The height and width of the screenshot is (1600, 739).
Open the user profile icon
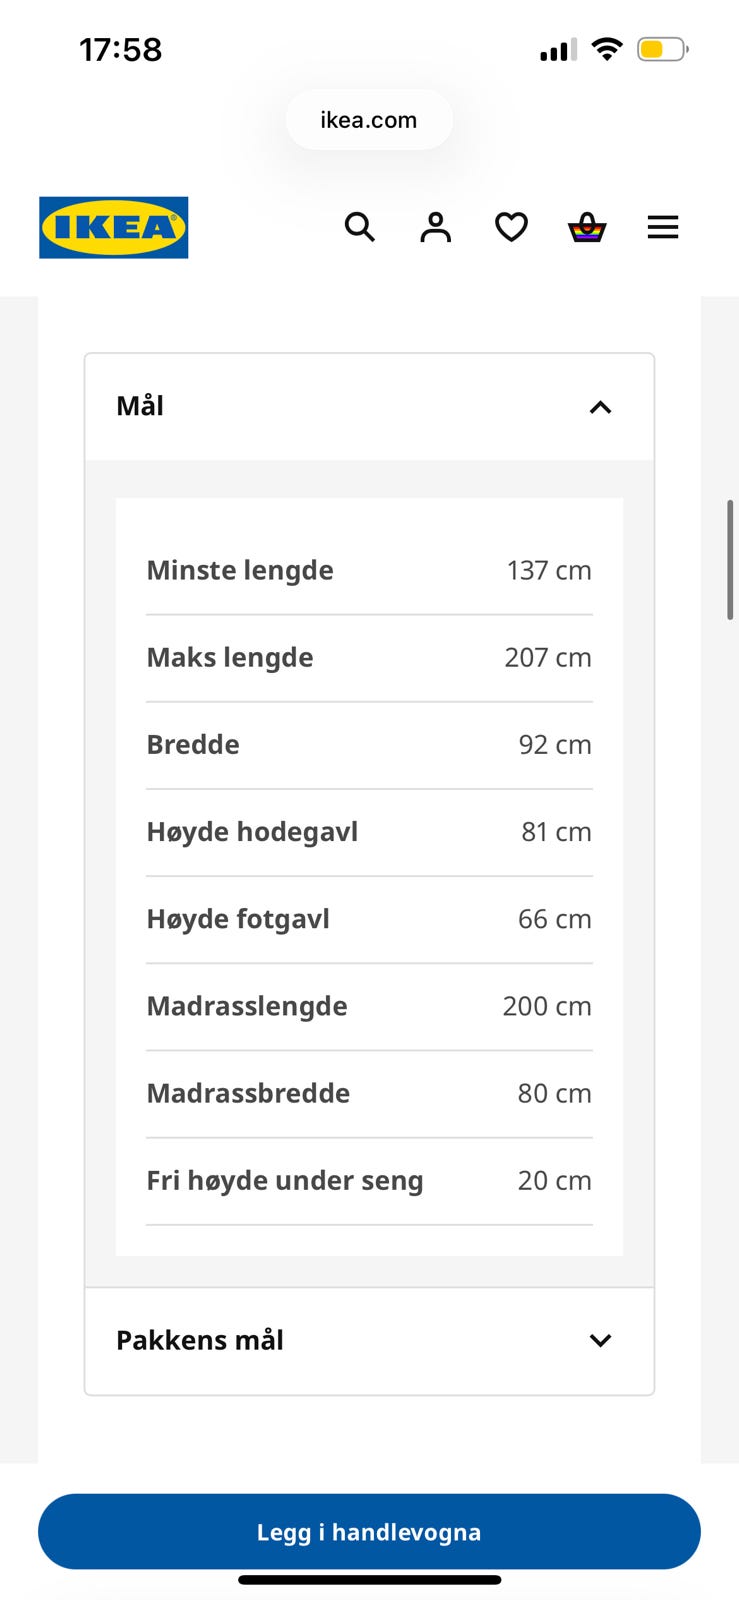point(435,228)
